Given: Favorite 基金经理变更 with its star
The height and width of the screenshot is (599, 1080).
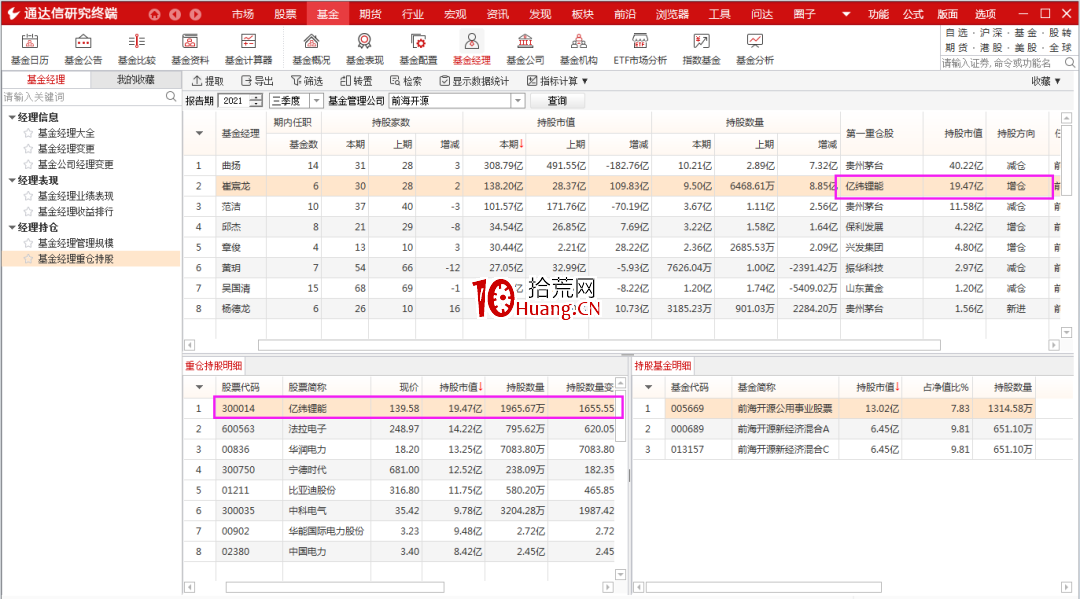Looking at the screenshot, I should (x=28, y=149).
